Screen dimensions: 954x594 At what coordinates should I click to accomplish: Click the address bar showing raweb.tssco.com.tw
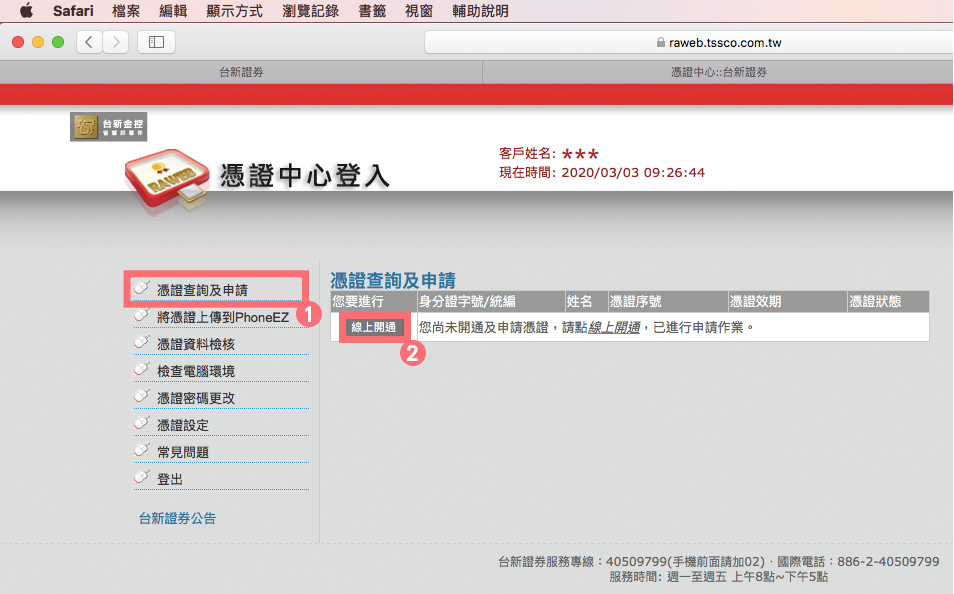(689, 43)
